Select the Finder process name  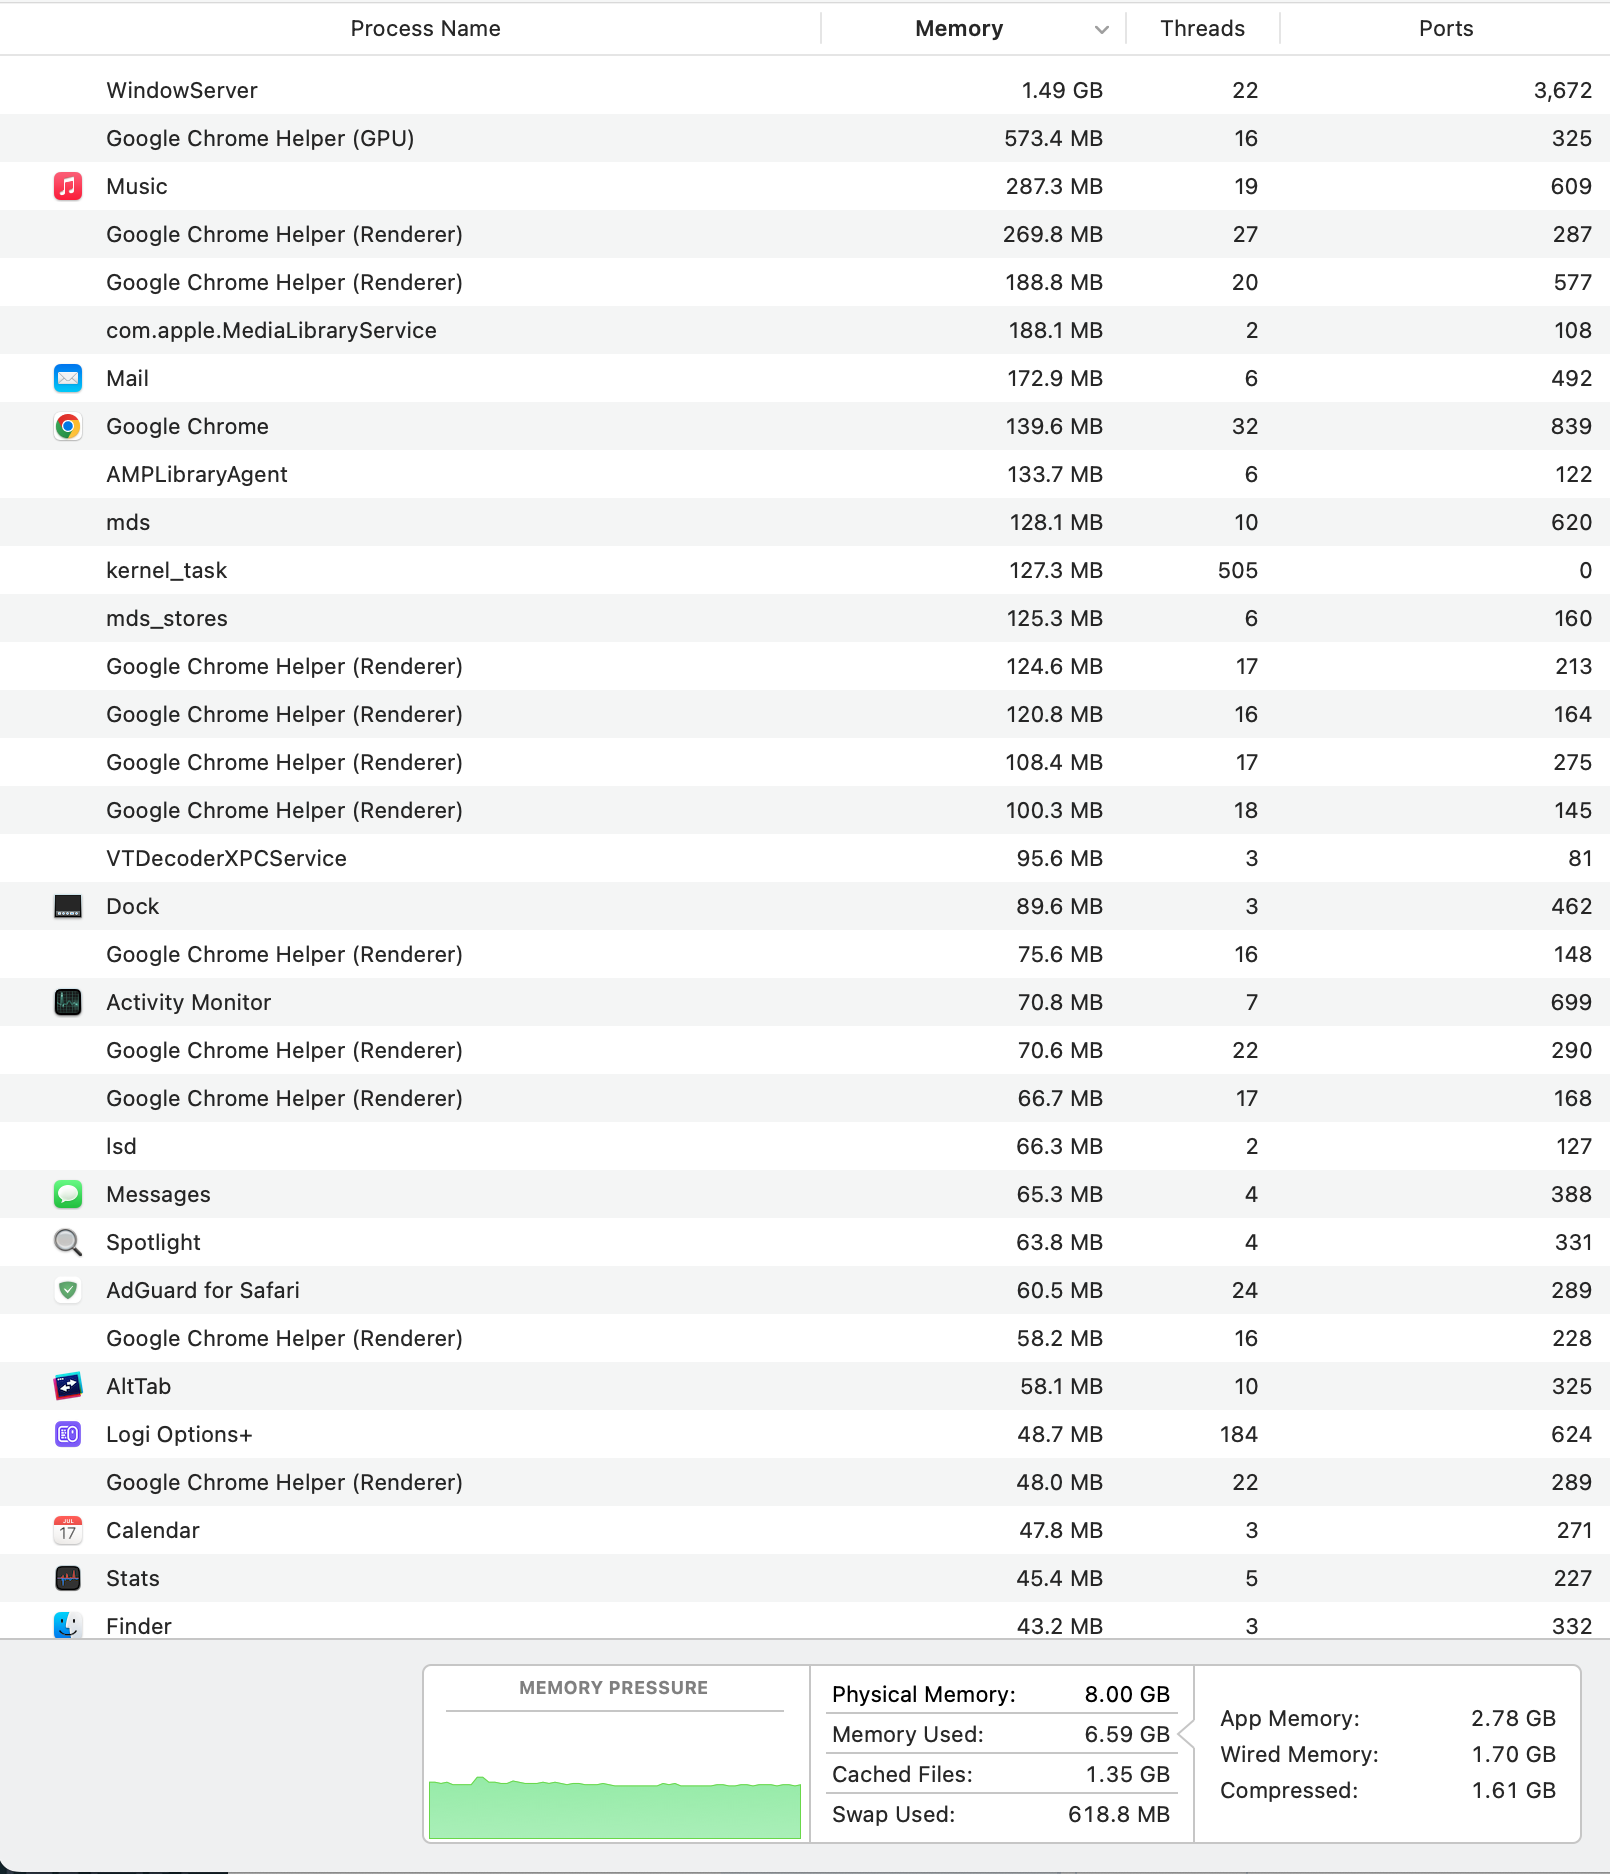pyautogui.click(x=139, y=1626)
